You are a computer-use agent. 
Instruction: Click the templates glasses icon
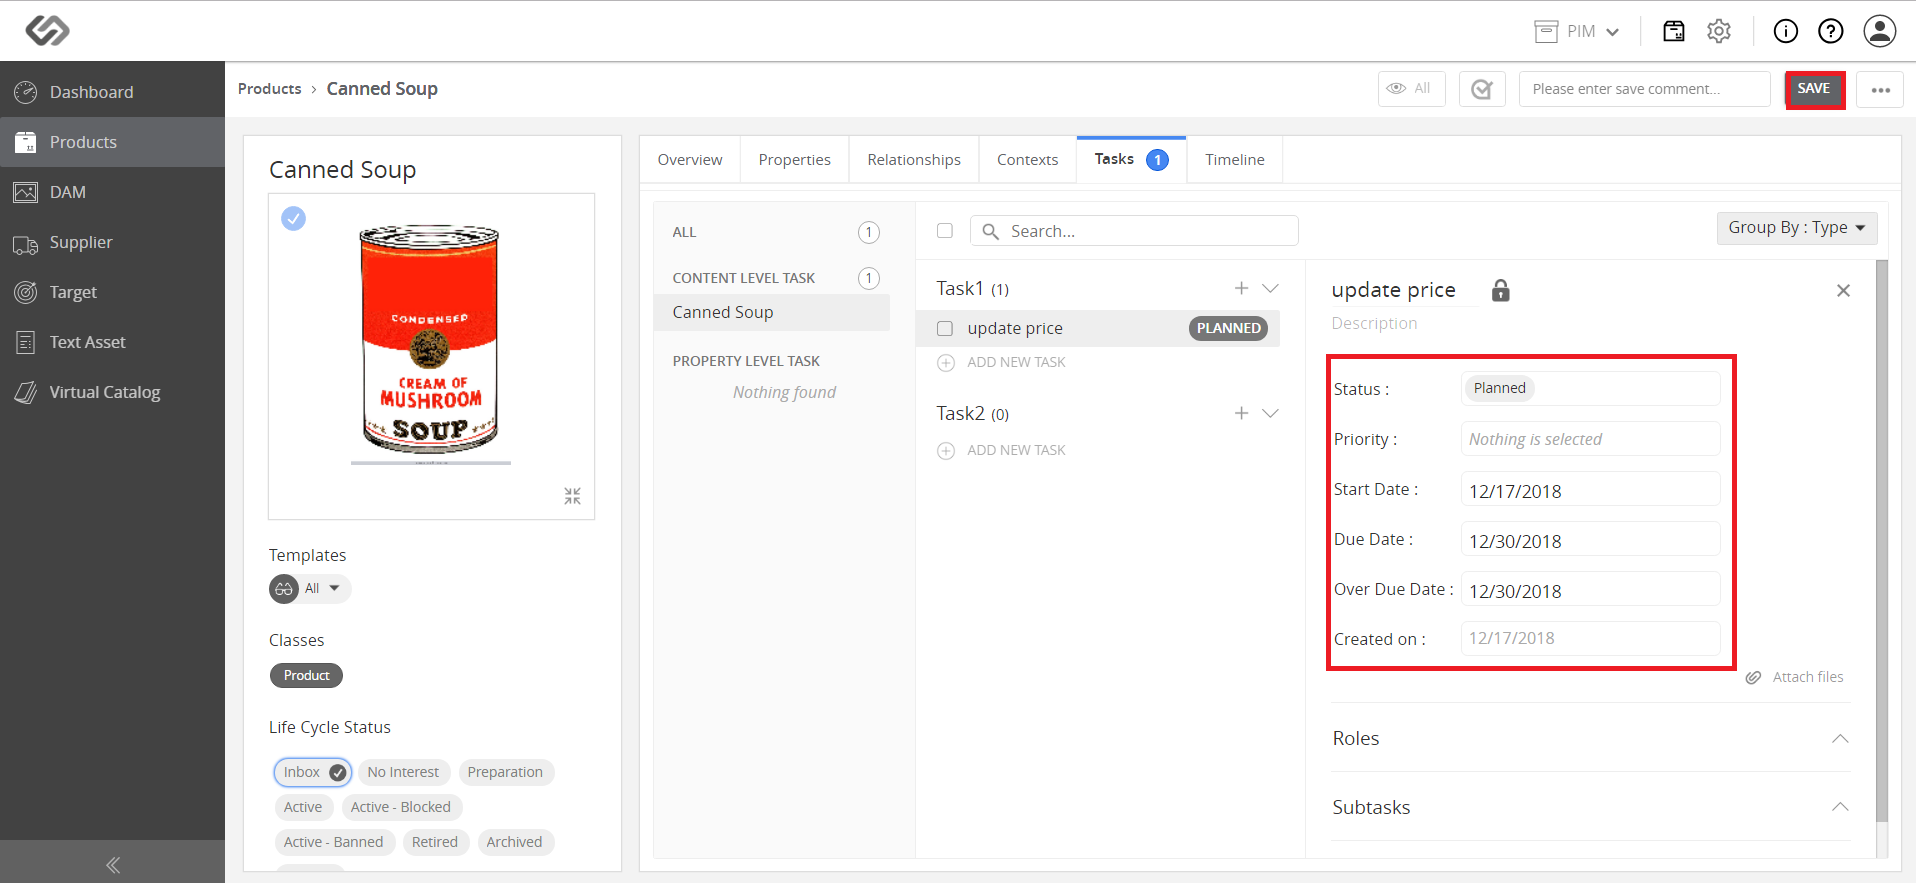click(284, 589)
